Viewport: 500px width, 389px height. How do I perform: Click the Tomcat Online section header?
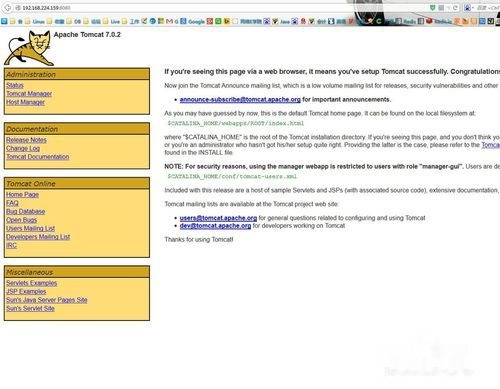[77, 184]
